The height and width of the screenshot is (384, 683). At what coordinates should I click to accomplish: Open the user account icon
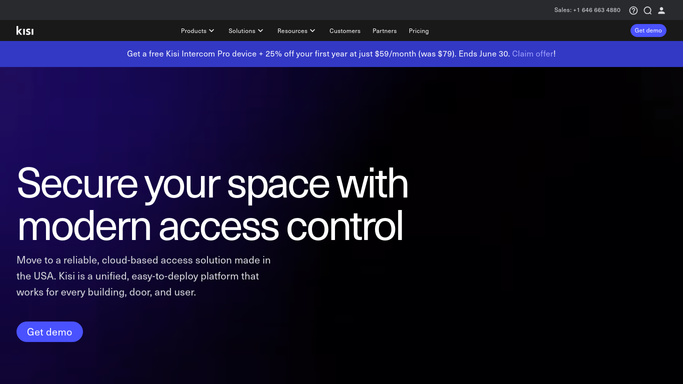tap(661, 10)
